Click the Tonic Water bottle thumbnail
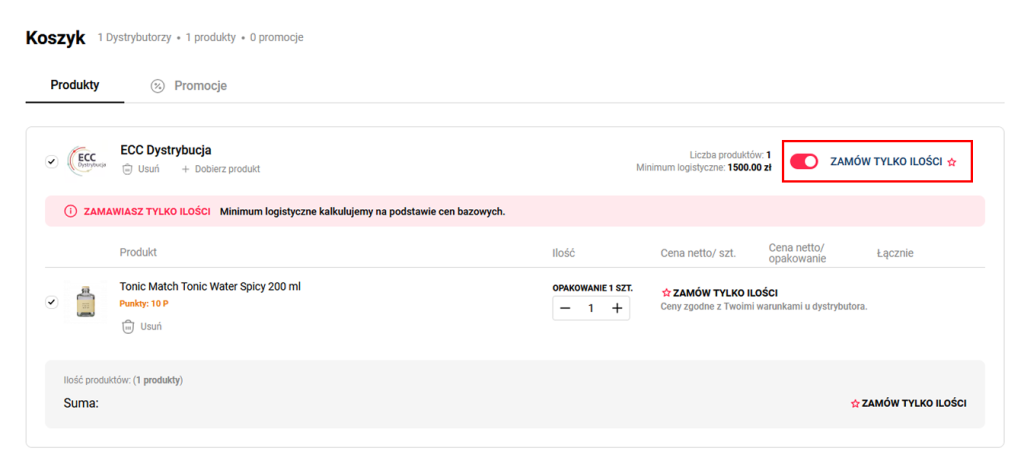This screenshot has height=464, width=1024. (x=86, y=302)
